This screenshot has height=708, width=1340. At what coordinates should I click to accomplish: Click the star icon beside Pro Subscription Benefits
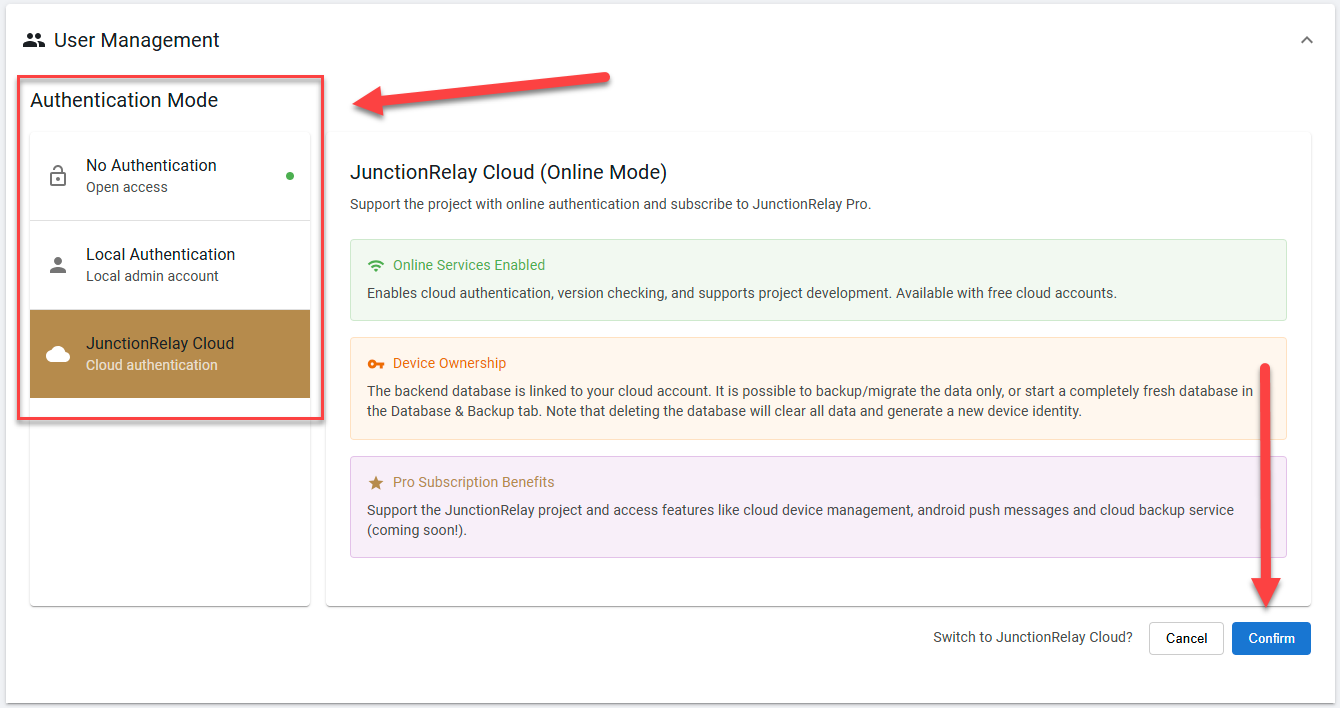pos(376,483)
